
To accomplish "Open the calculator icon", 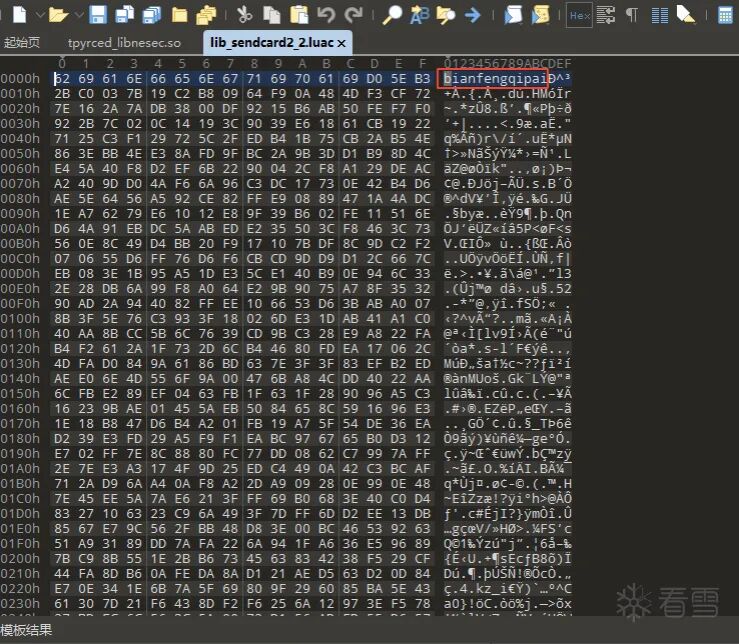I will pos(725,15).
